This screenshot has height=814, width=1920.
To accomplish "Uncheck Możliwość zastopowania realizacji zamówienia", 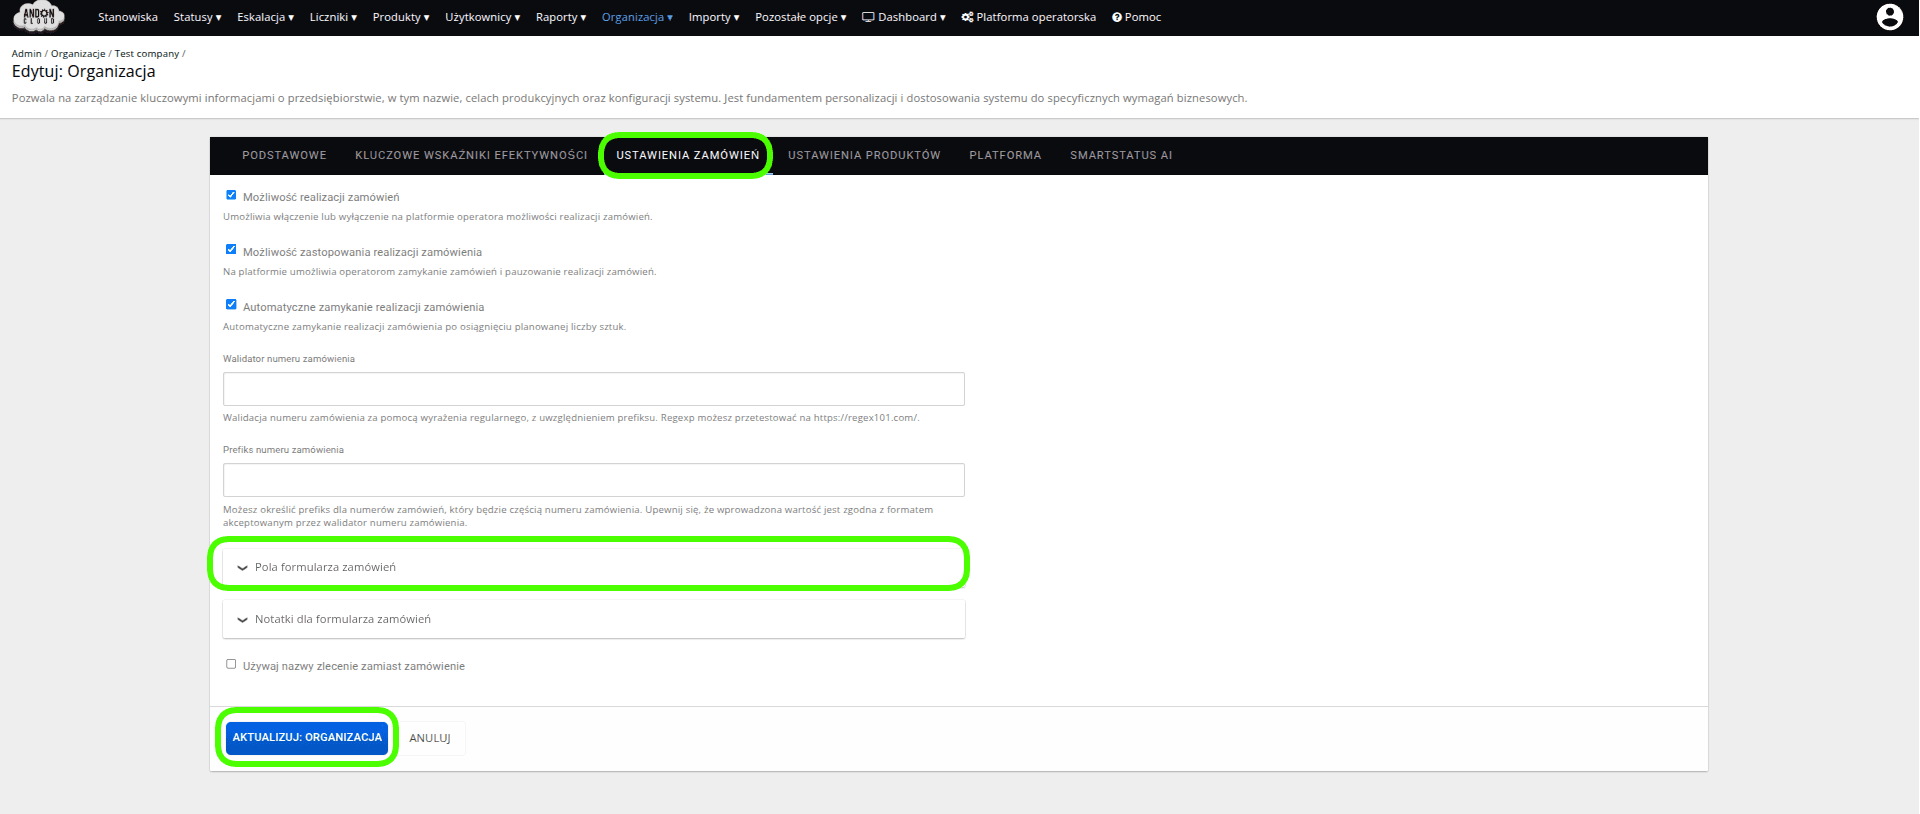I will point(231,250).
